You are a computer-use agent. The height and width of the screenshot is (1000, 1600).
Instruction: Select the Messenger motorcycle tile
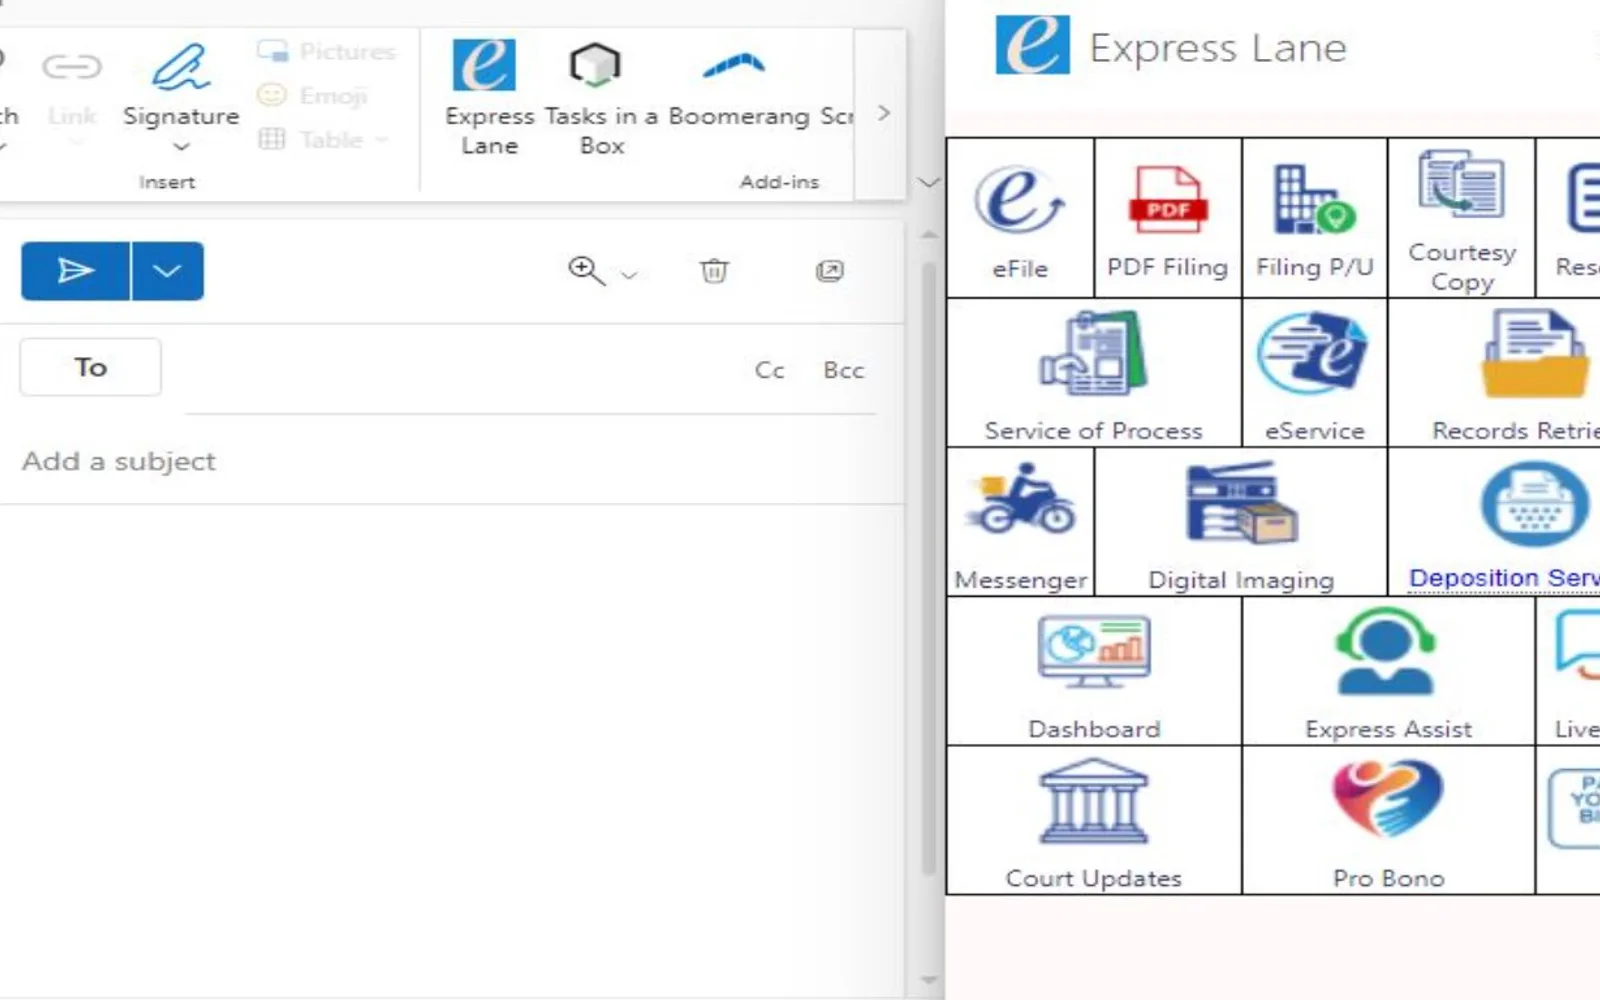point(1020,522)
